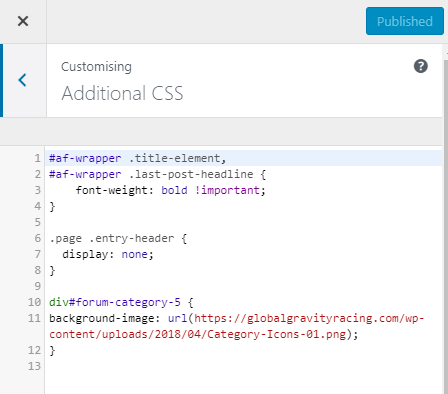
Task: Select the bold value on line 3
Action: coord(174,190)
